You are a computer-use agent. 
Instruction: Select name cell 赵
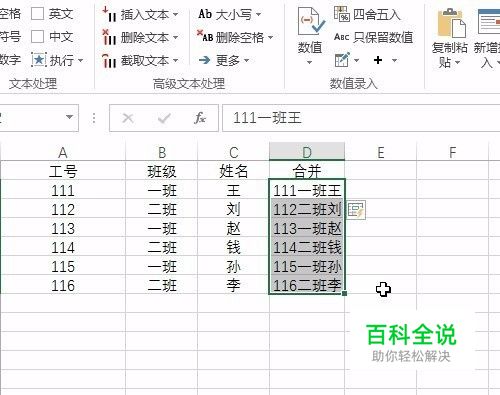click(x=234, y=228)
